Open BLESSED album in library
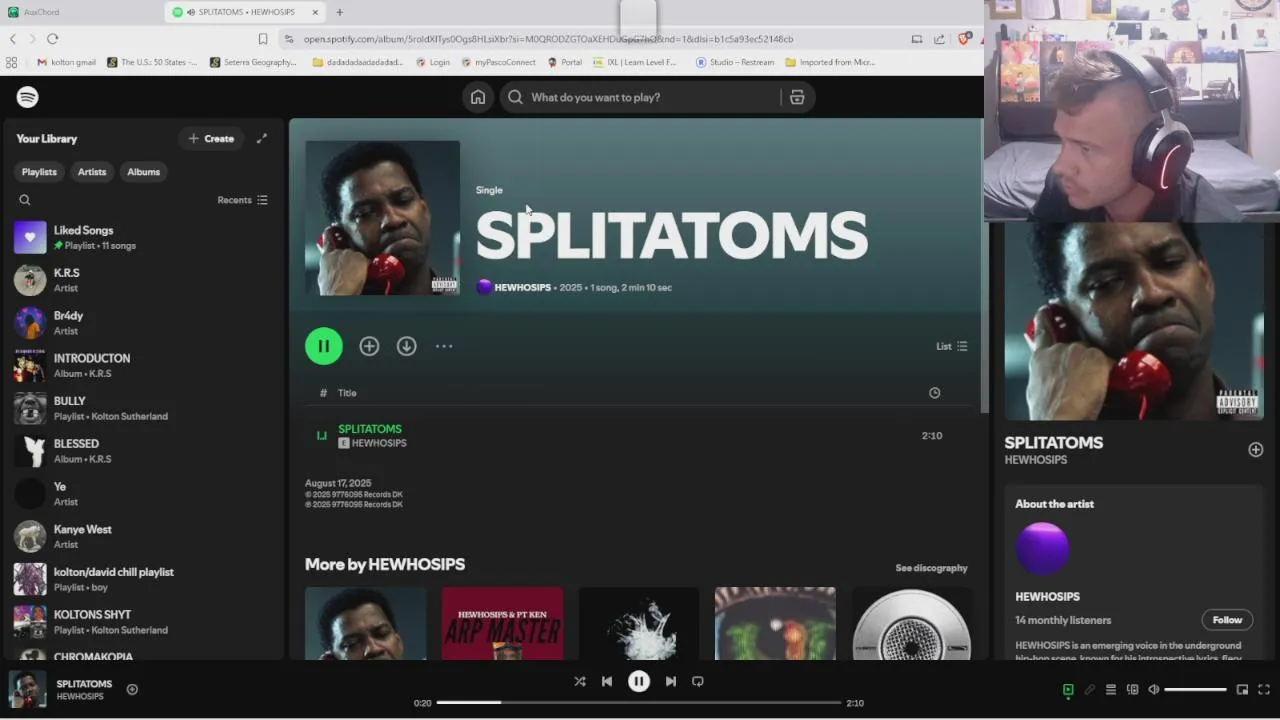This screenshot has width=1280, height=720. [x=145, y=451]
